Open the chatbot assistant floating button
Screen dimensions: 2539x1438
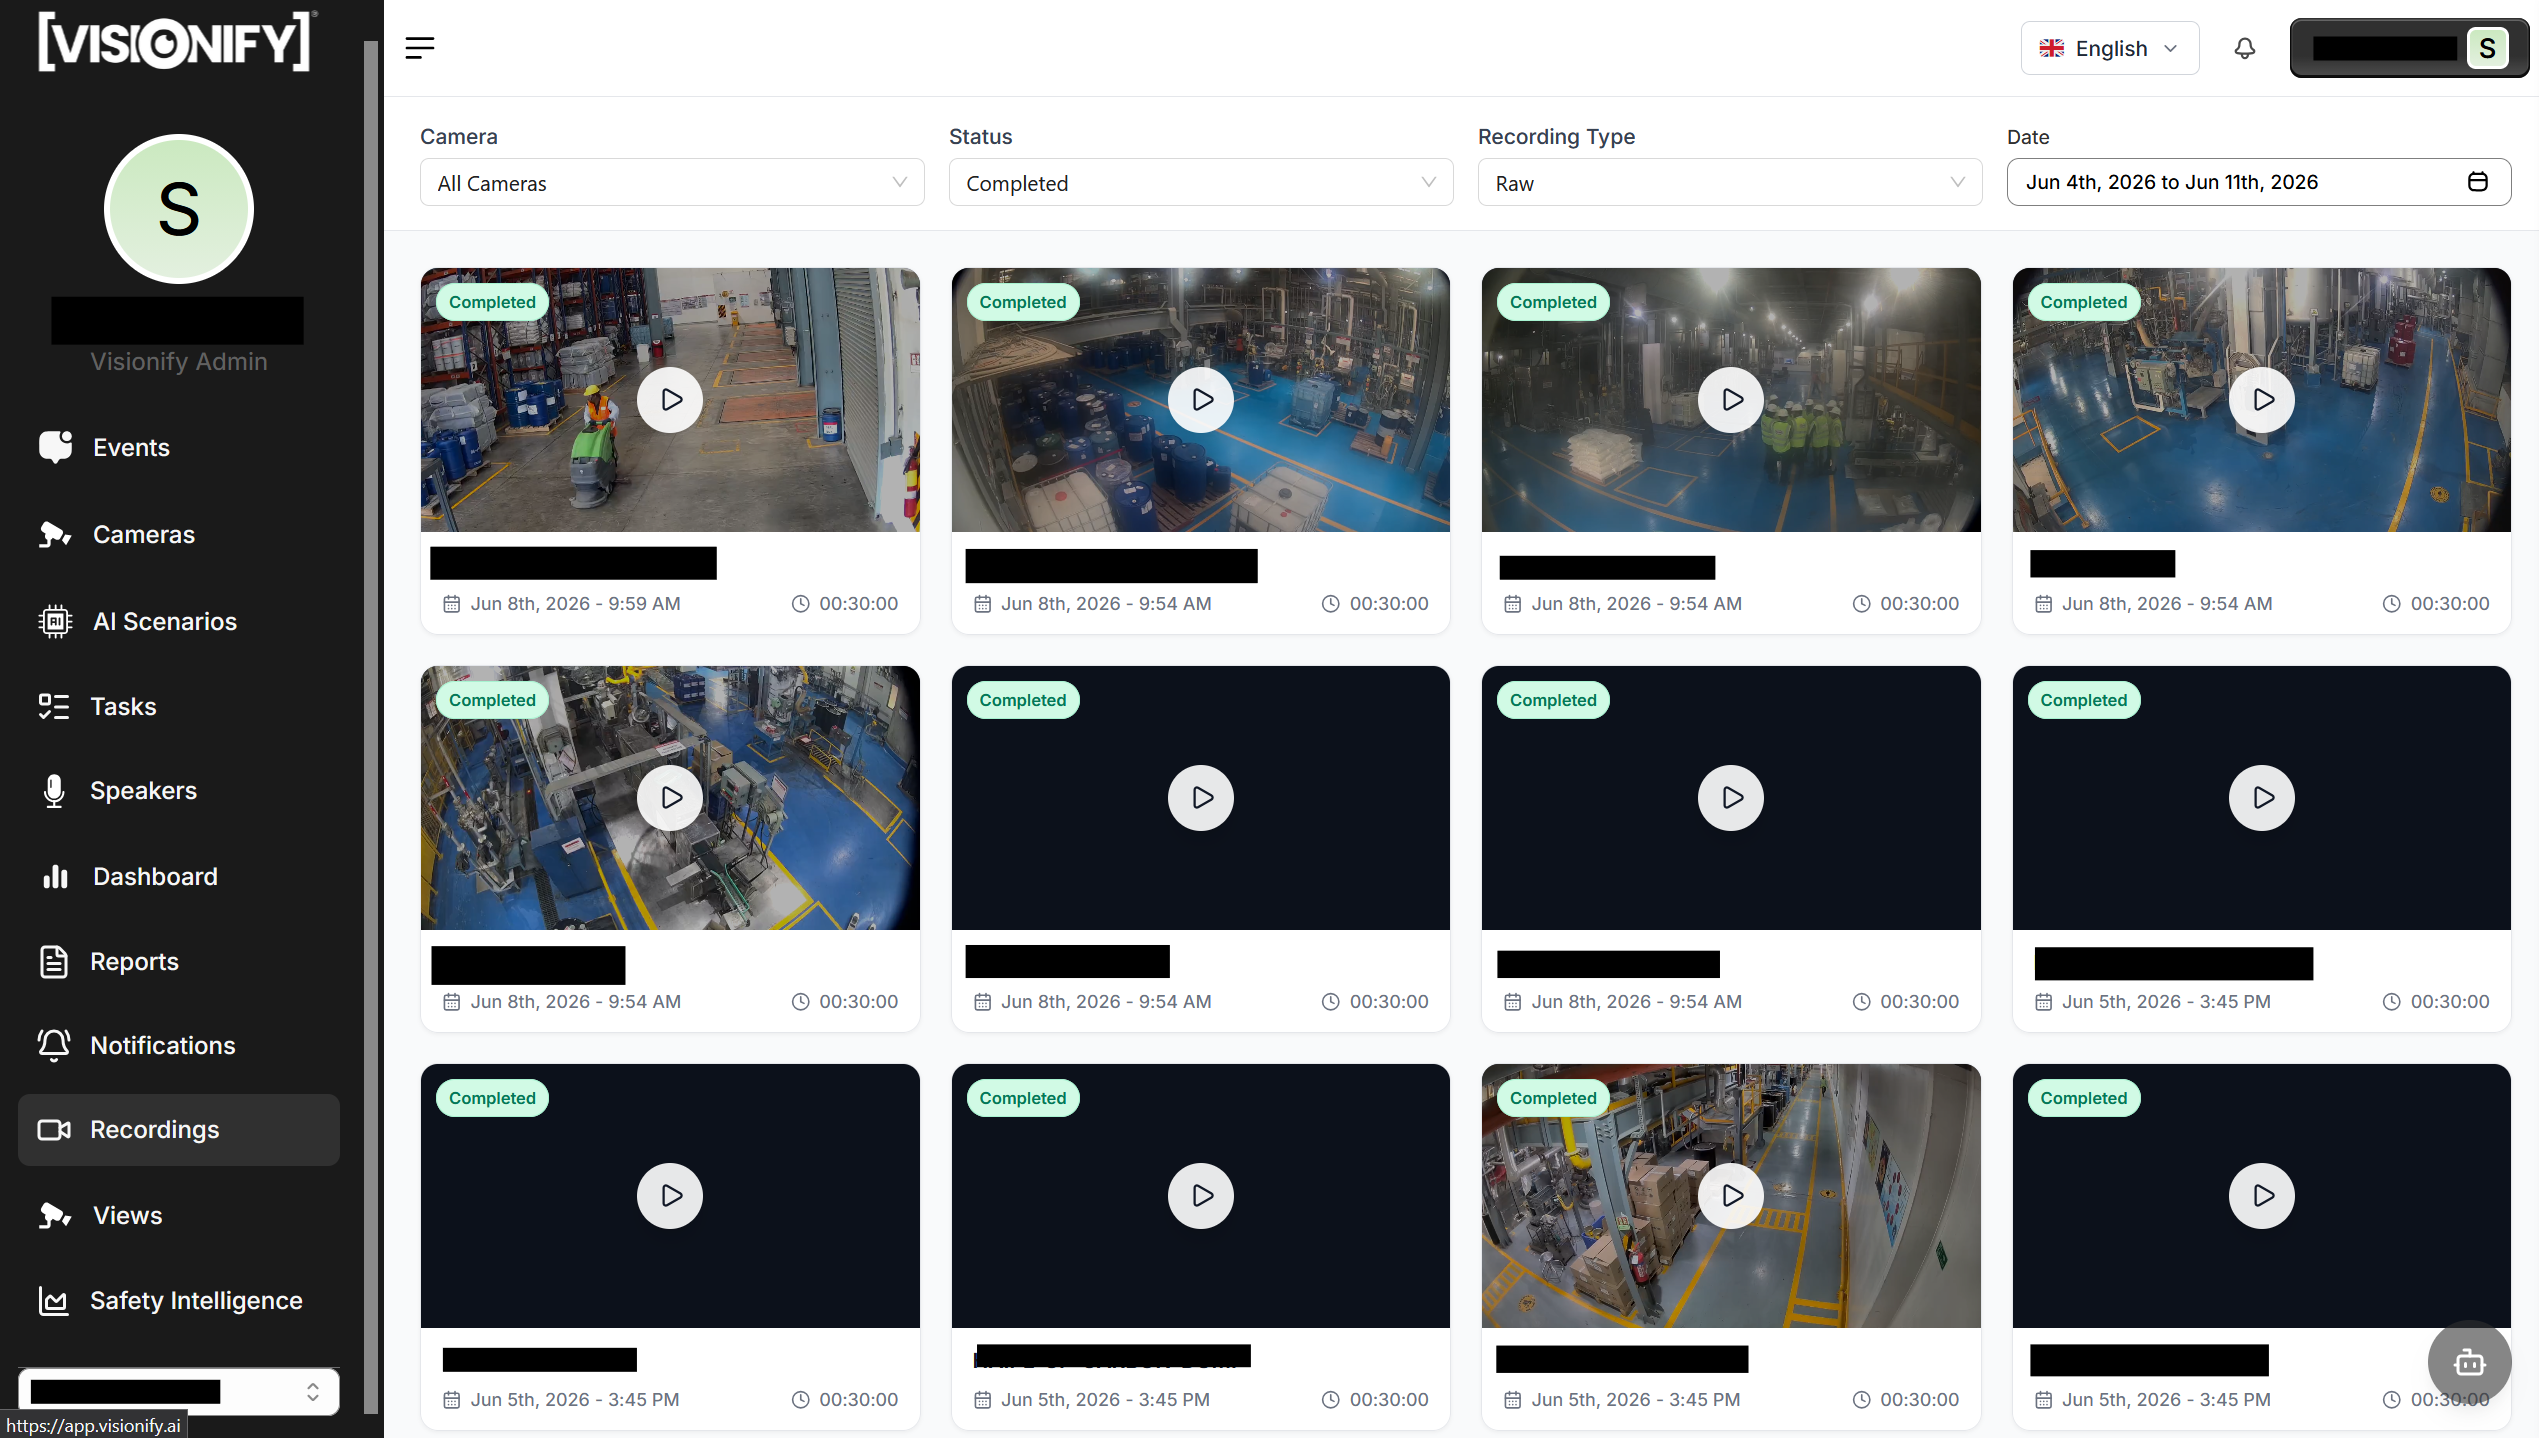click(x=2469, y=1362)
